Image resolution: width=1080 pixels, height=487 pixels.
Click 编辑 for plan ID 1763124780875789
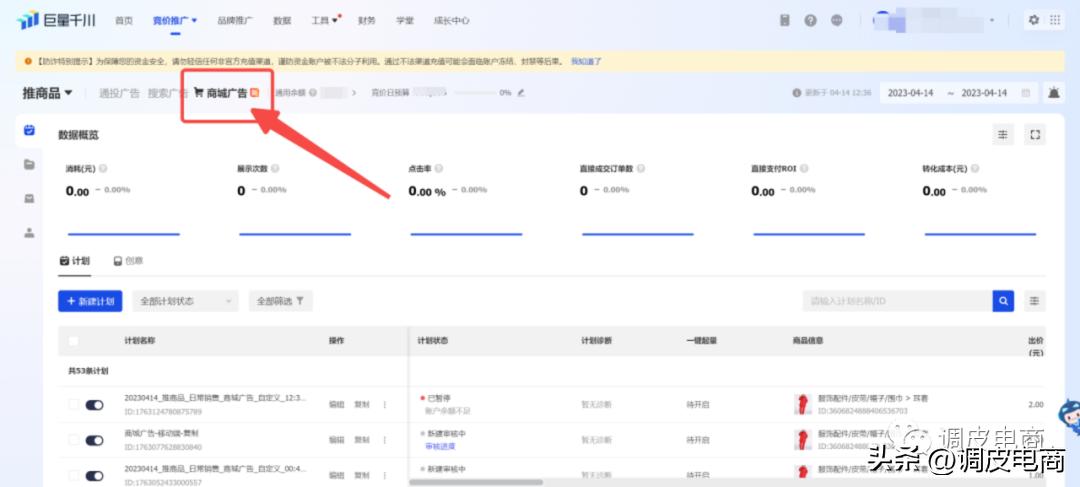[x=336, y=404]
